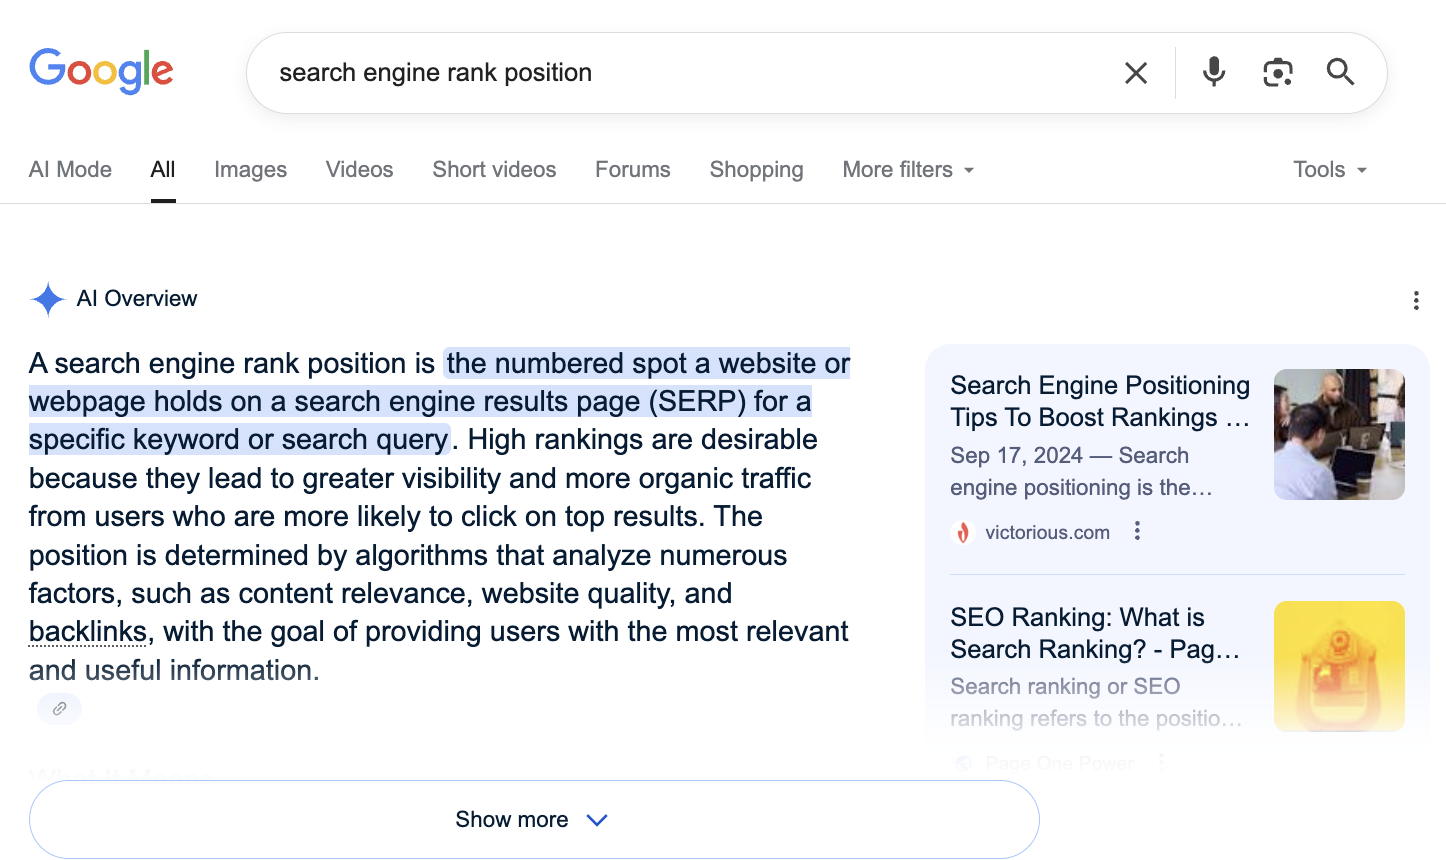Open the AI Overview three-dot options menu
Viewport: 1446px width, 860px height.
click(x=1415, y=301)
